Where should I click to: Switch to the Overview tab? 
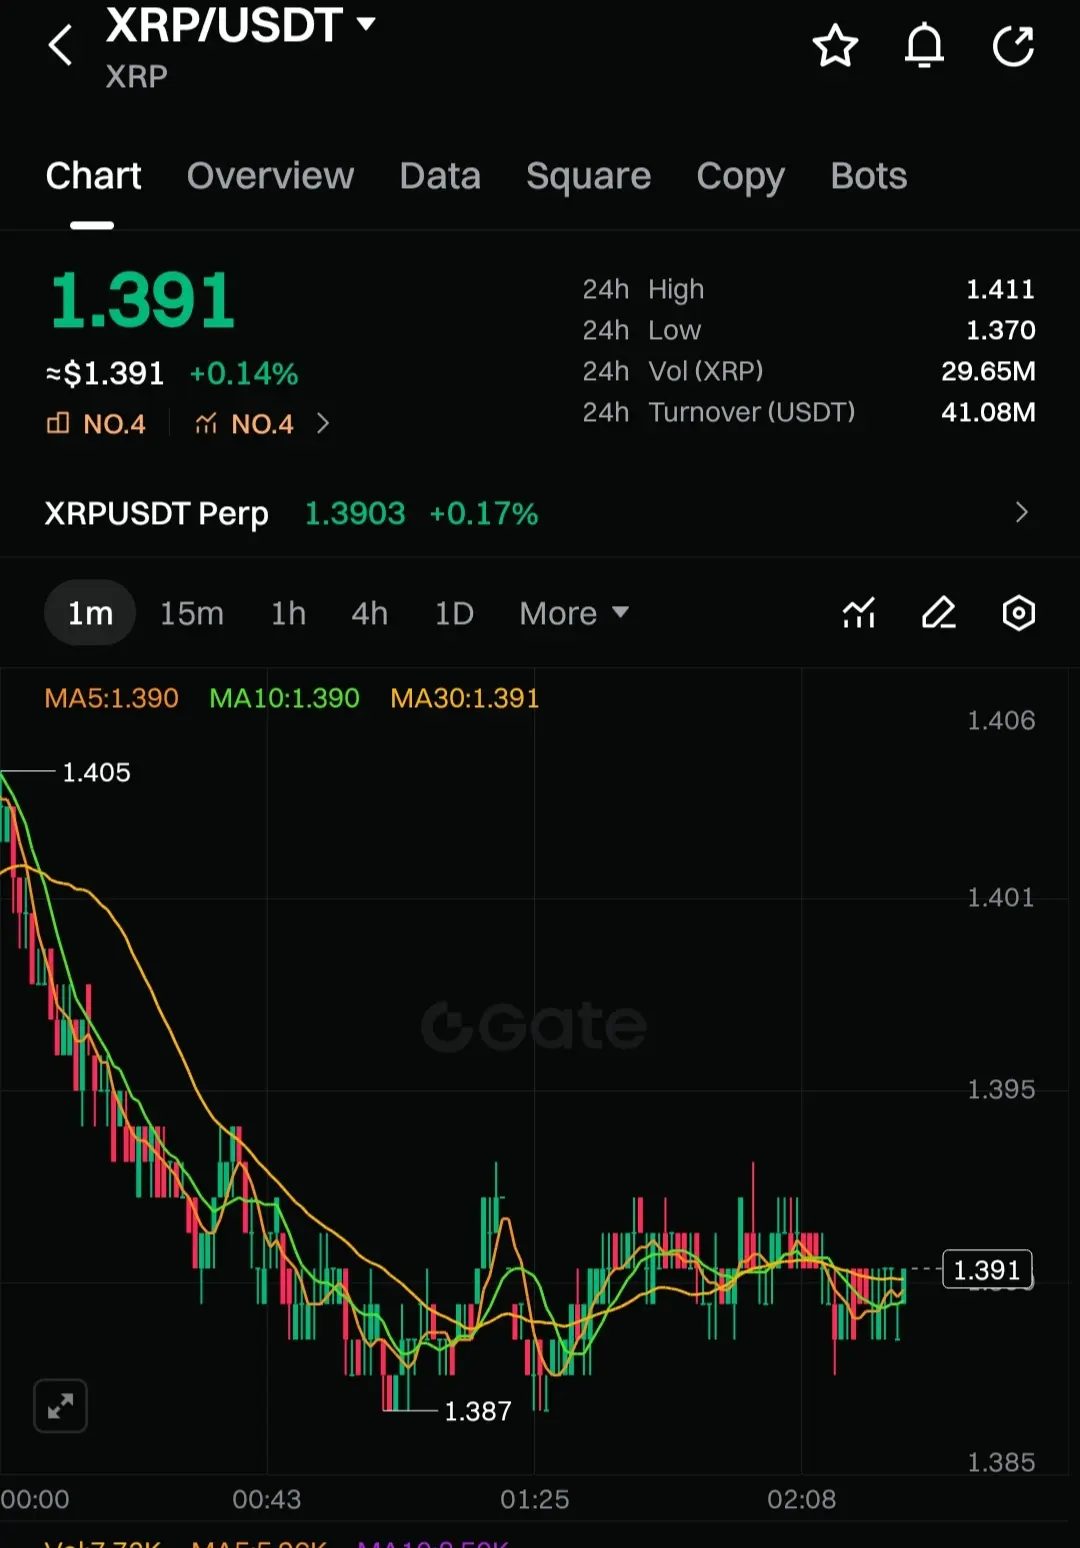(x=270, y=176)
